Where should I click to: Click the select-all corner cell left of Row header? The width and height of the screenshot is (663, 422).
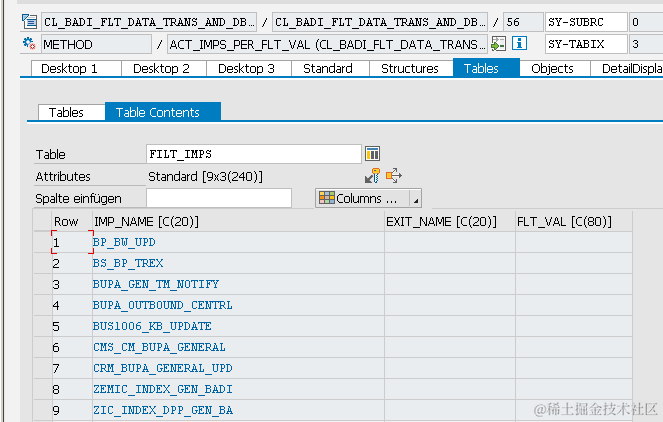pos(43,222)
